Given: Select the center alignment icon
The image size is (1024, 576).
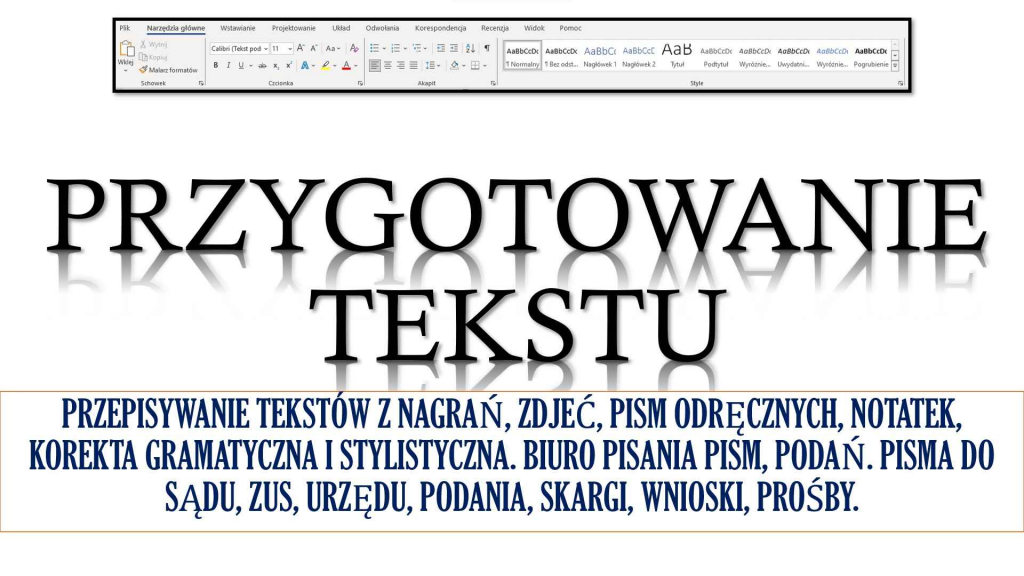Looking at the screenshot, I should (x=387, y=64).
